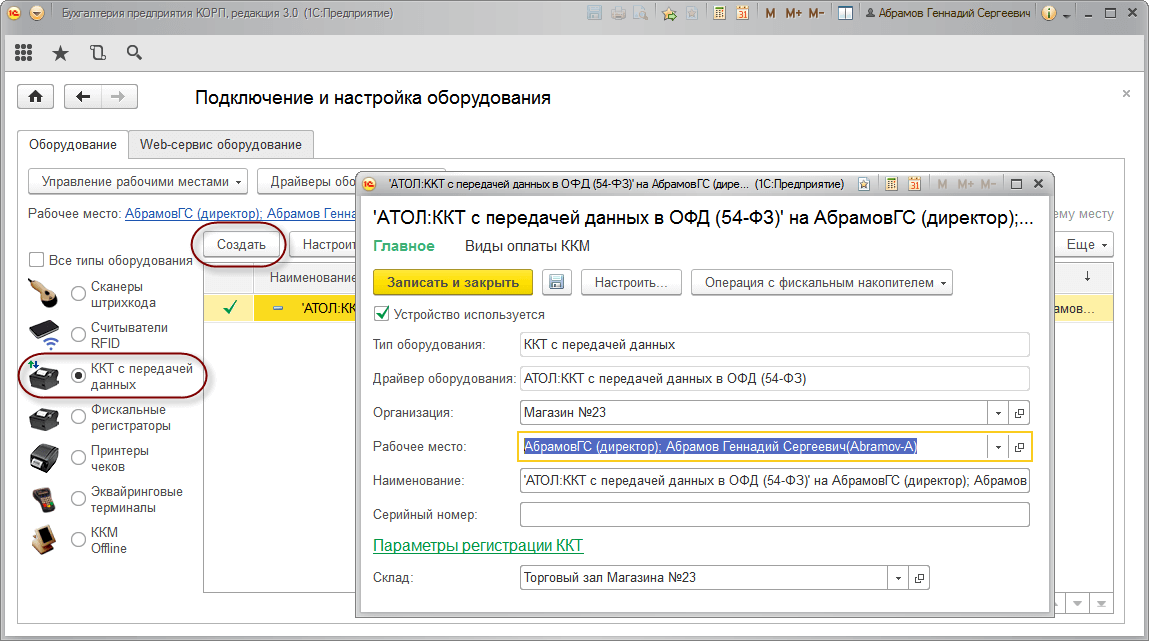Go to the home page icon
Viewport: 1149px width, 641px height.
coord(36,97)
